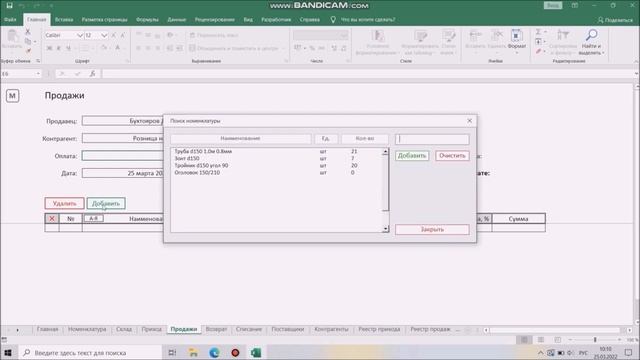The image size is (640, 360).
Task: Click red Удалить button on sheet
Action: [x=64, y=203]
